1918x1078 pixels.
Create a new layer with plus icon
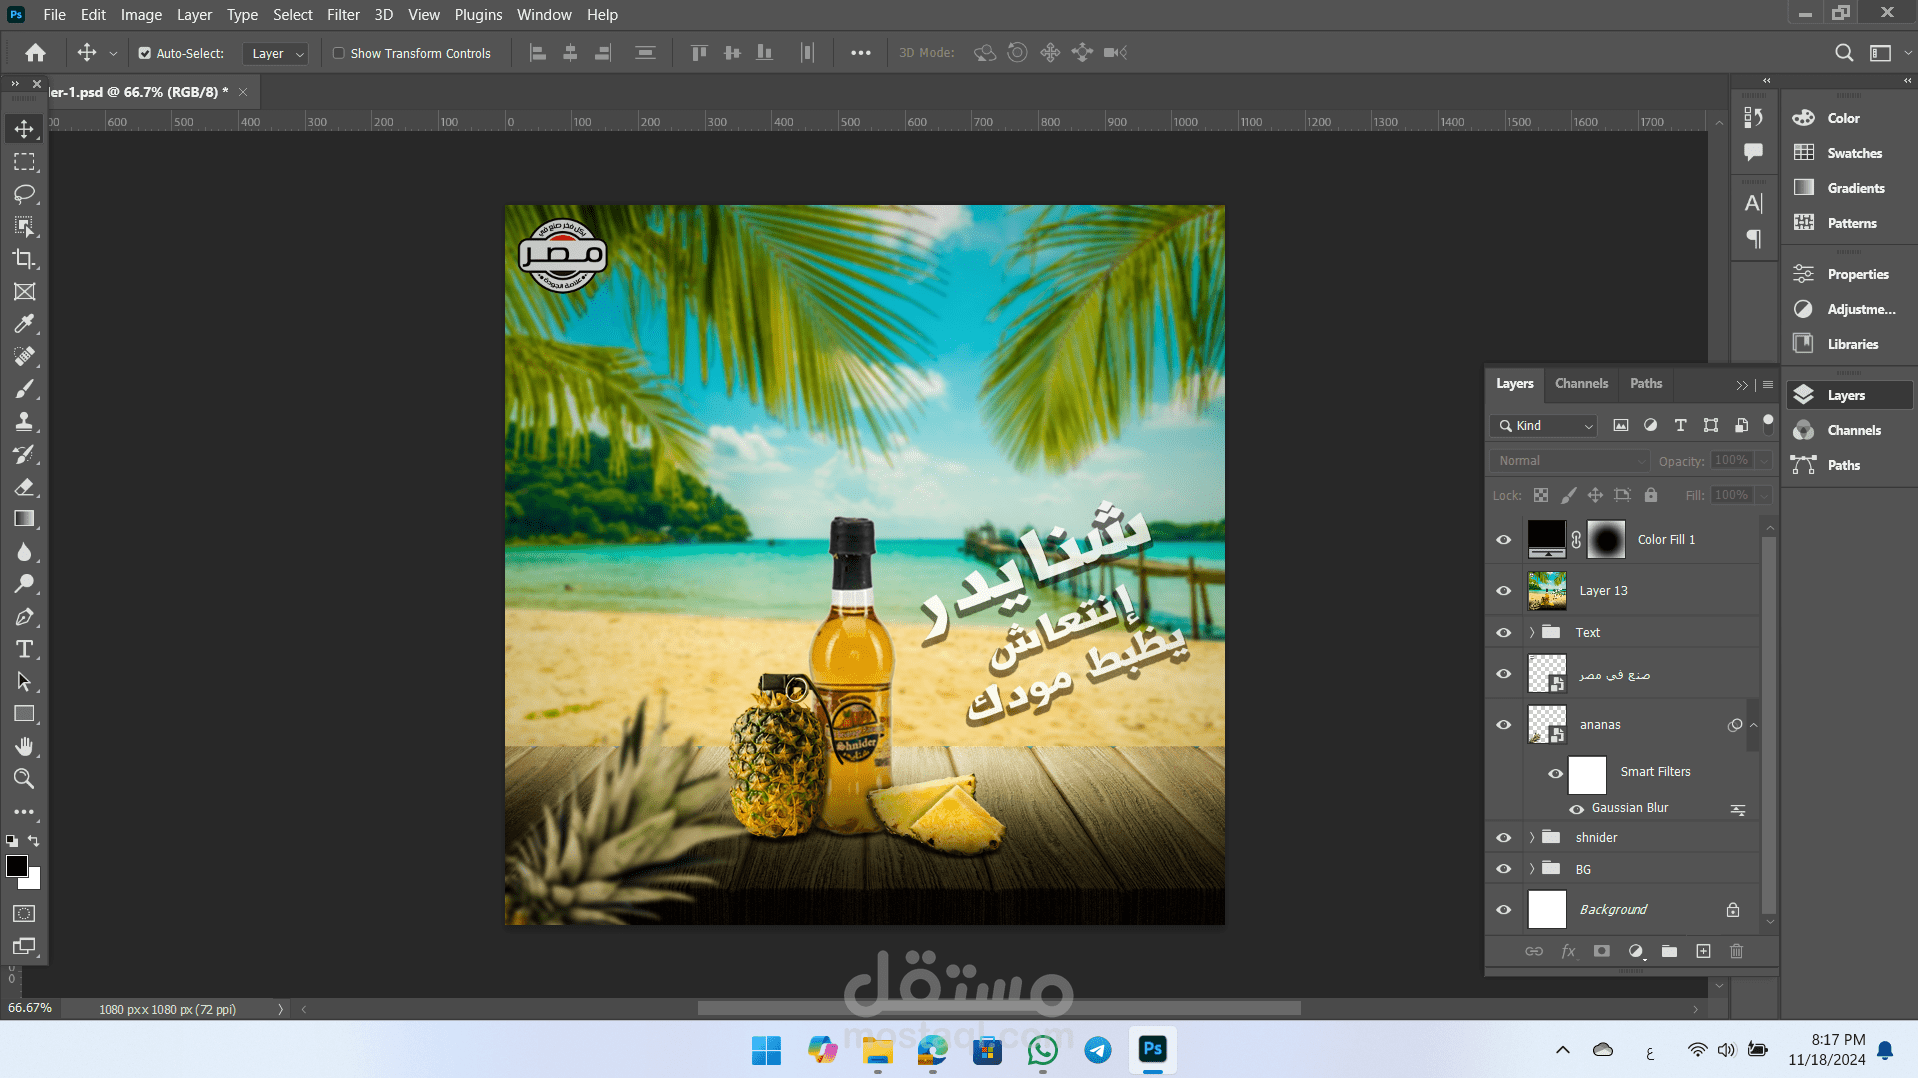pyautogui.click(x=1703, y=951)
